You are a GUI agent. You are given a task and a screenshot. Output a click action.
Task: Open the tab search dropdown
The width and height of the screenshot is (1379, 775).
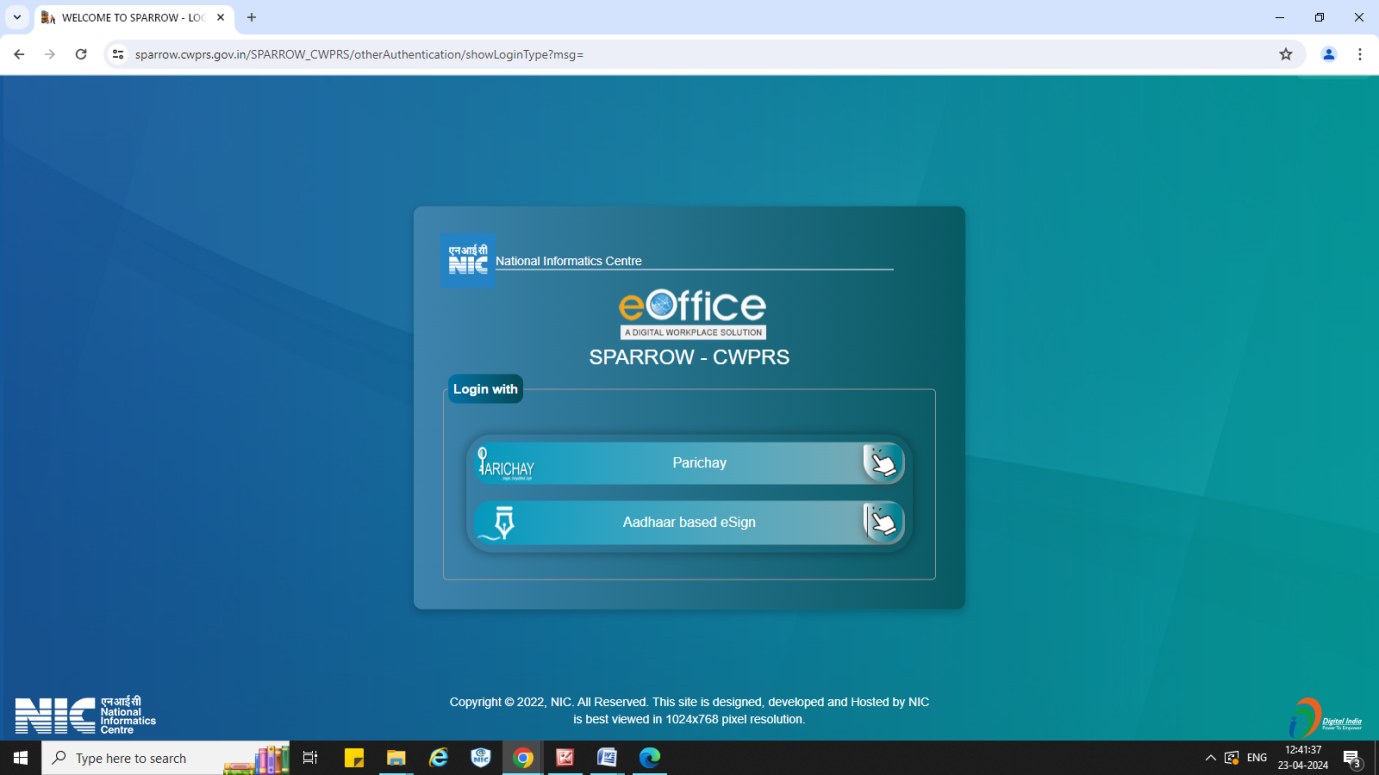tap(17, 17)
